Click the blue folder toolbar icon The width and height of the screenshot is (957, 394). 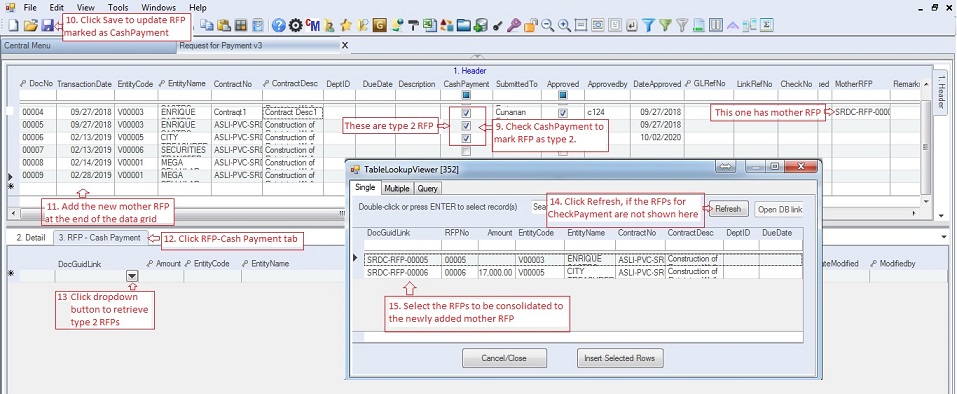click(x=463, y=25)
